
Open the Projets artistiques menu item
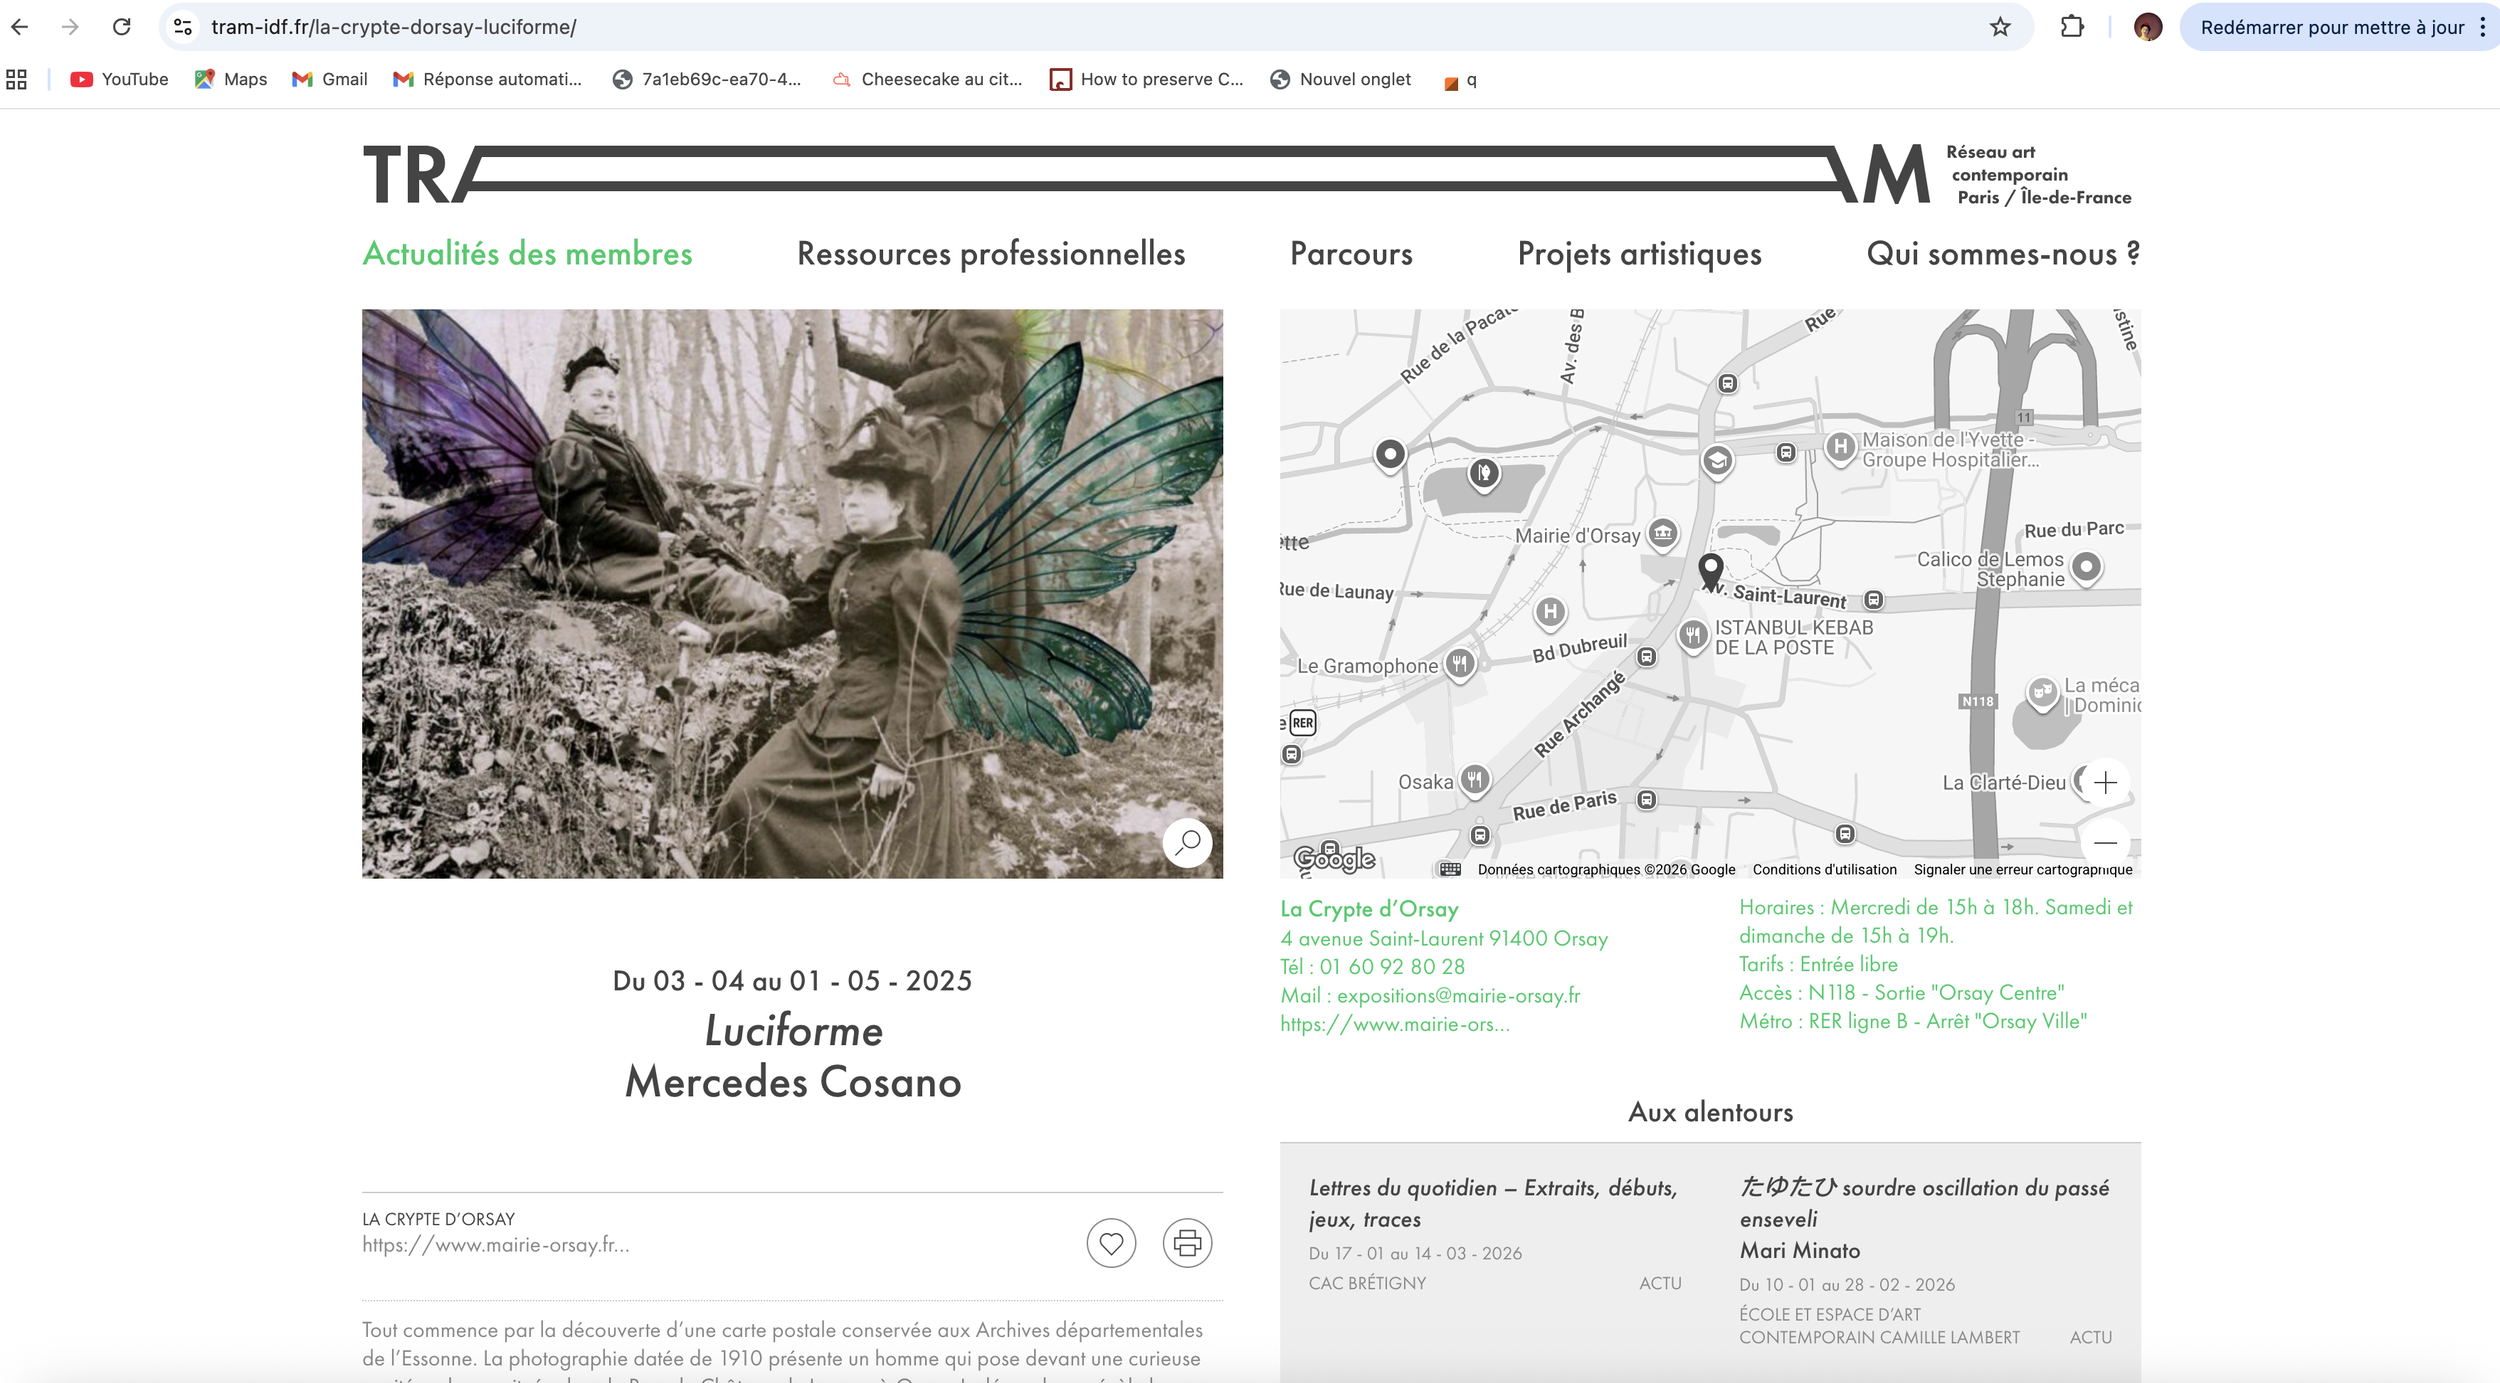1639,254
